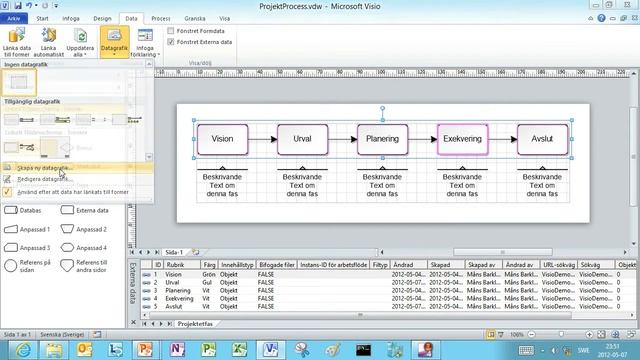Click the Referens på sidan stencil shape

[28, 266]
